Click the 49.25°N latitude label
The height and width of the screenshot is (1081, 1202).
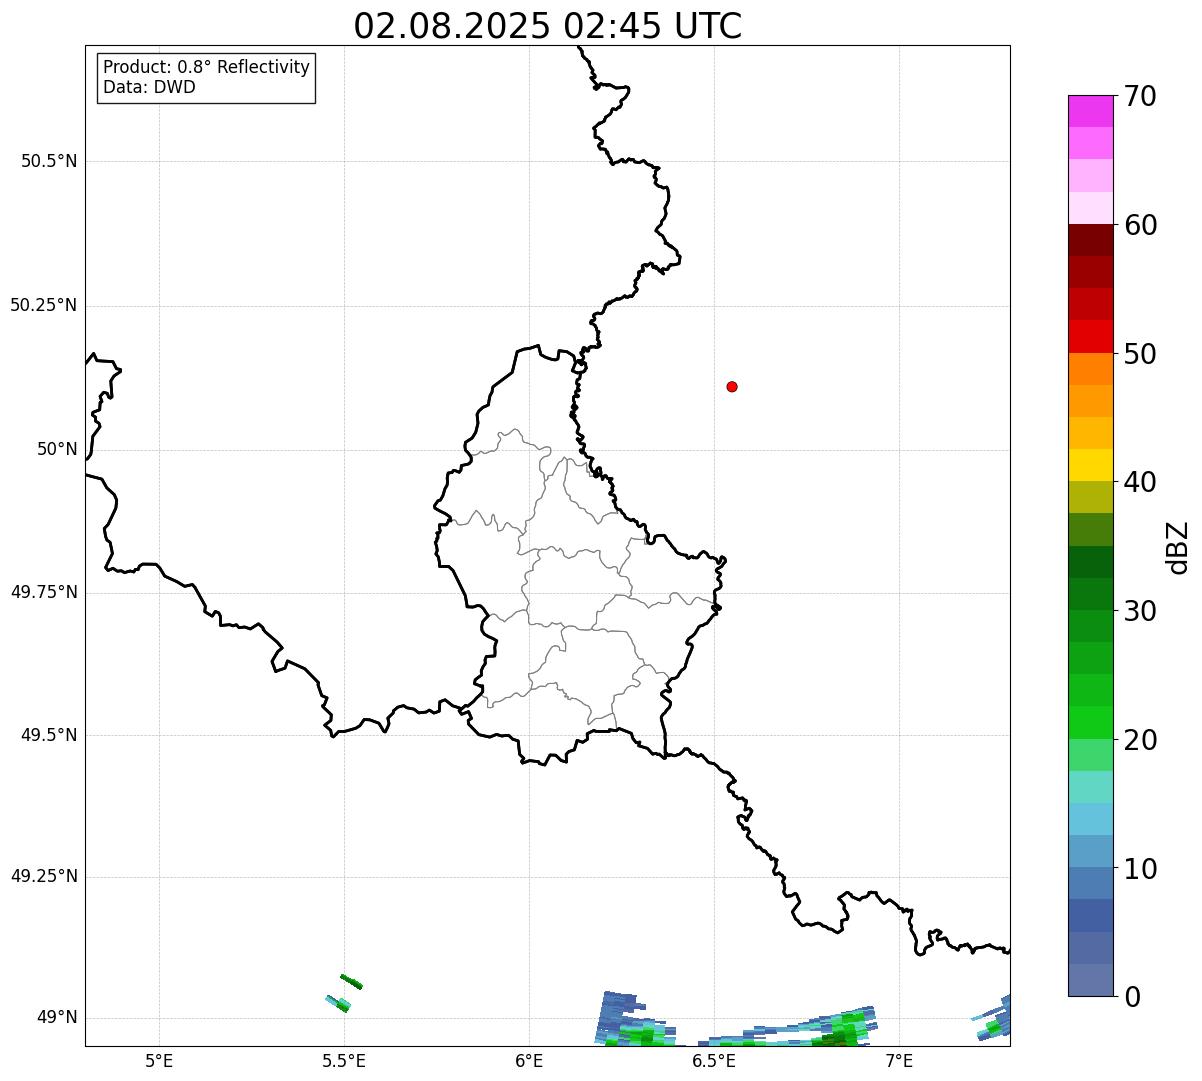pos(44,877)
